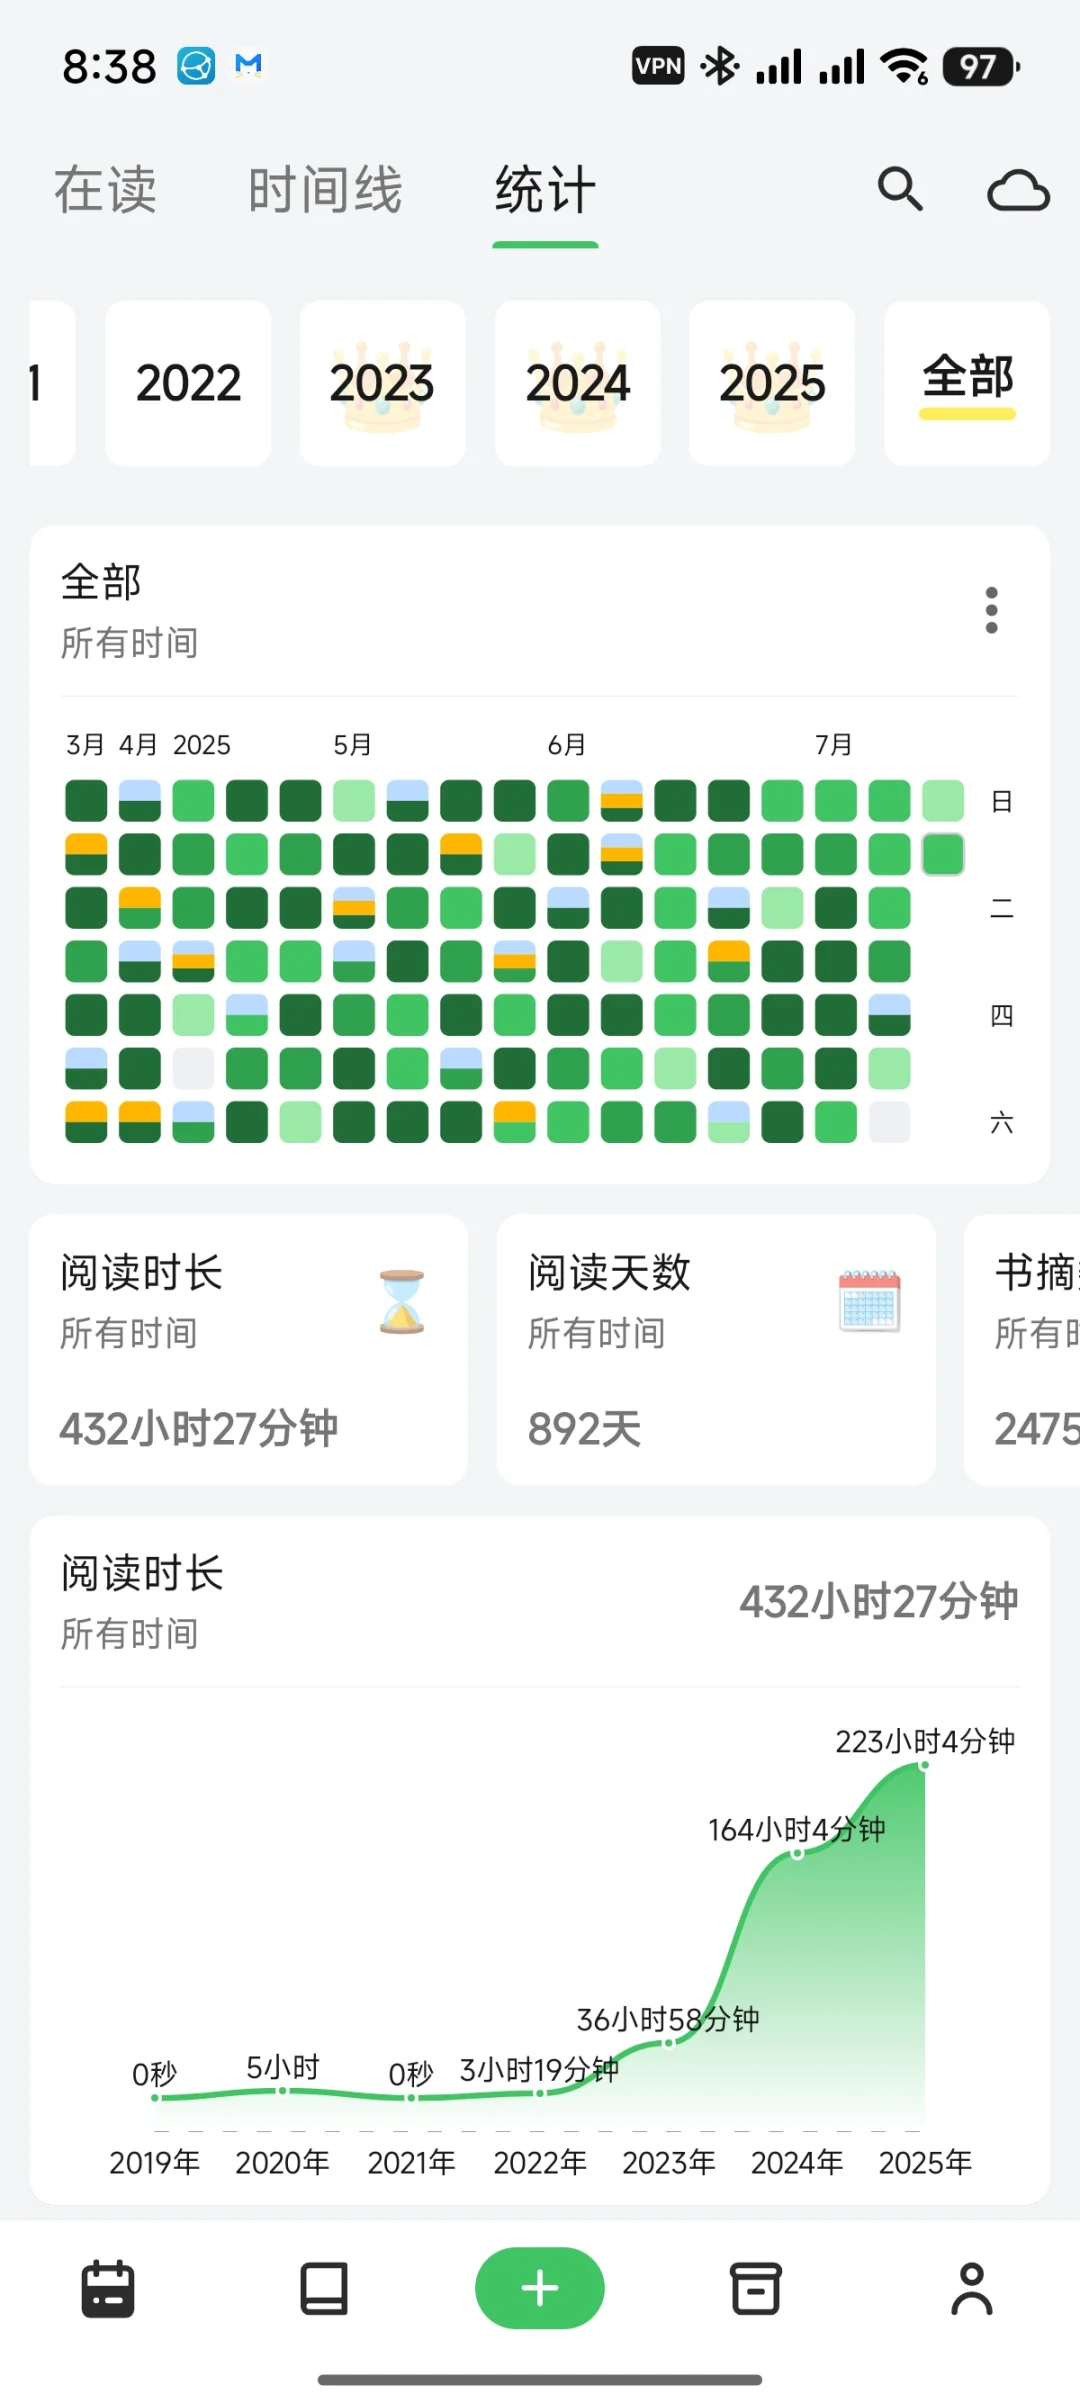Tap the battery 97 indicator
The image size is (1080, 2403).
tap(980, 67)
